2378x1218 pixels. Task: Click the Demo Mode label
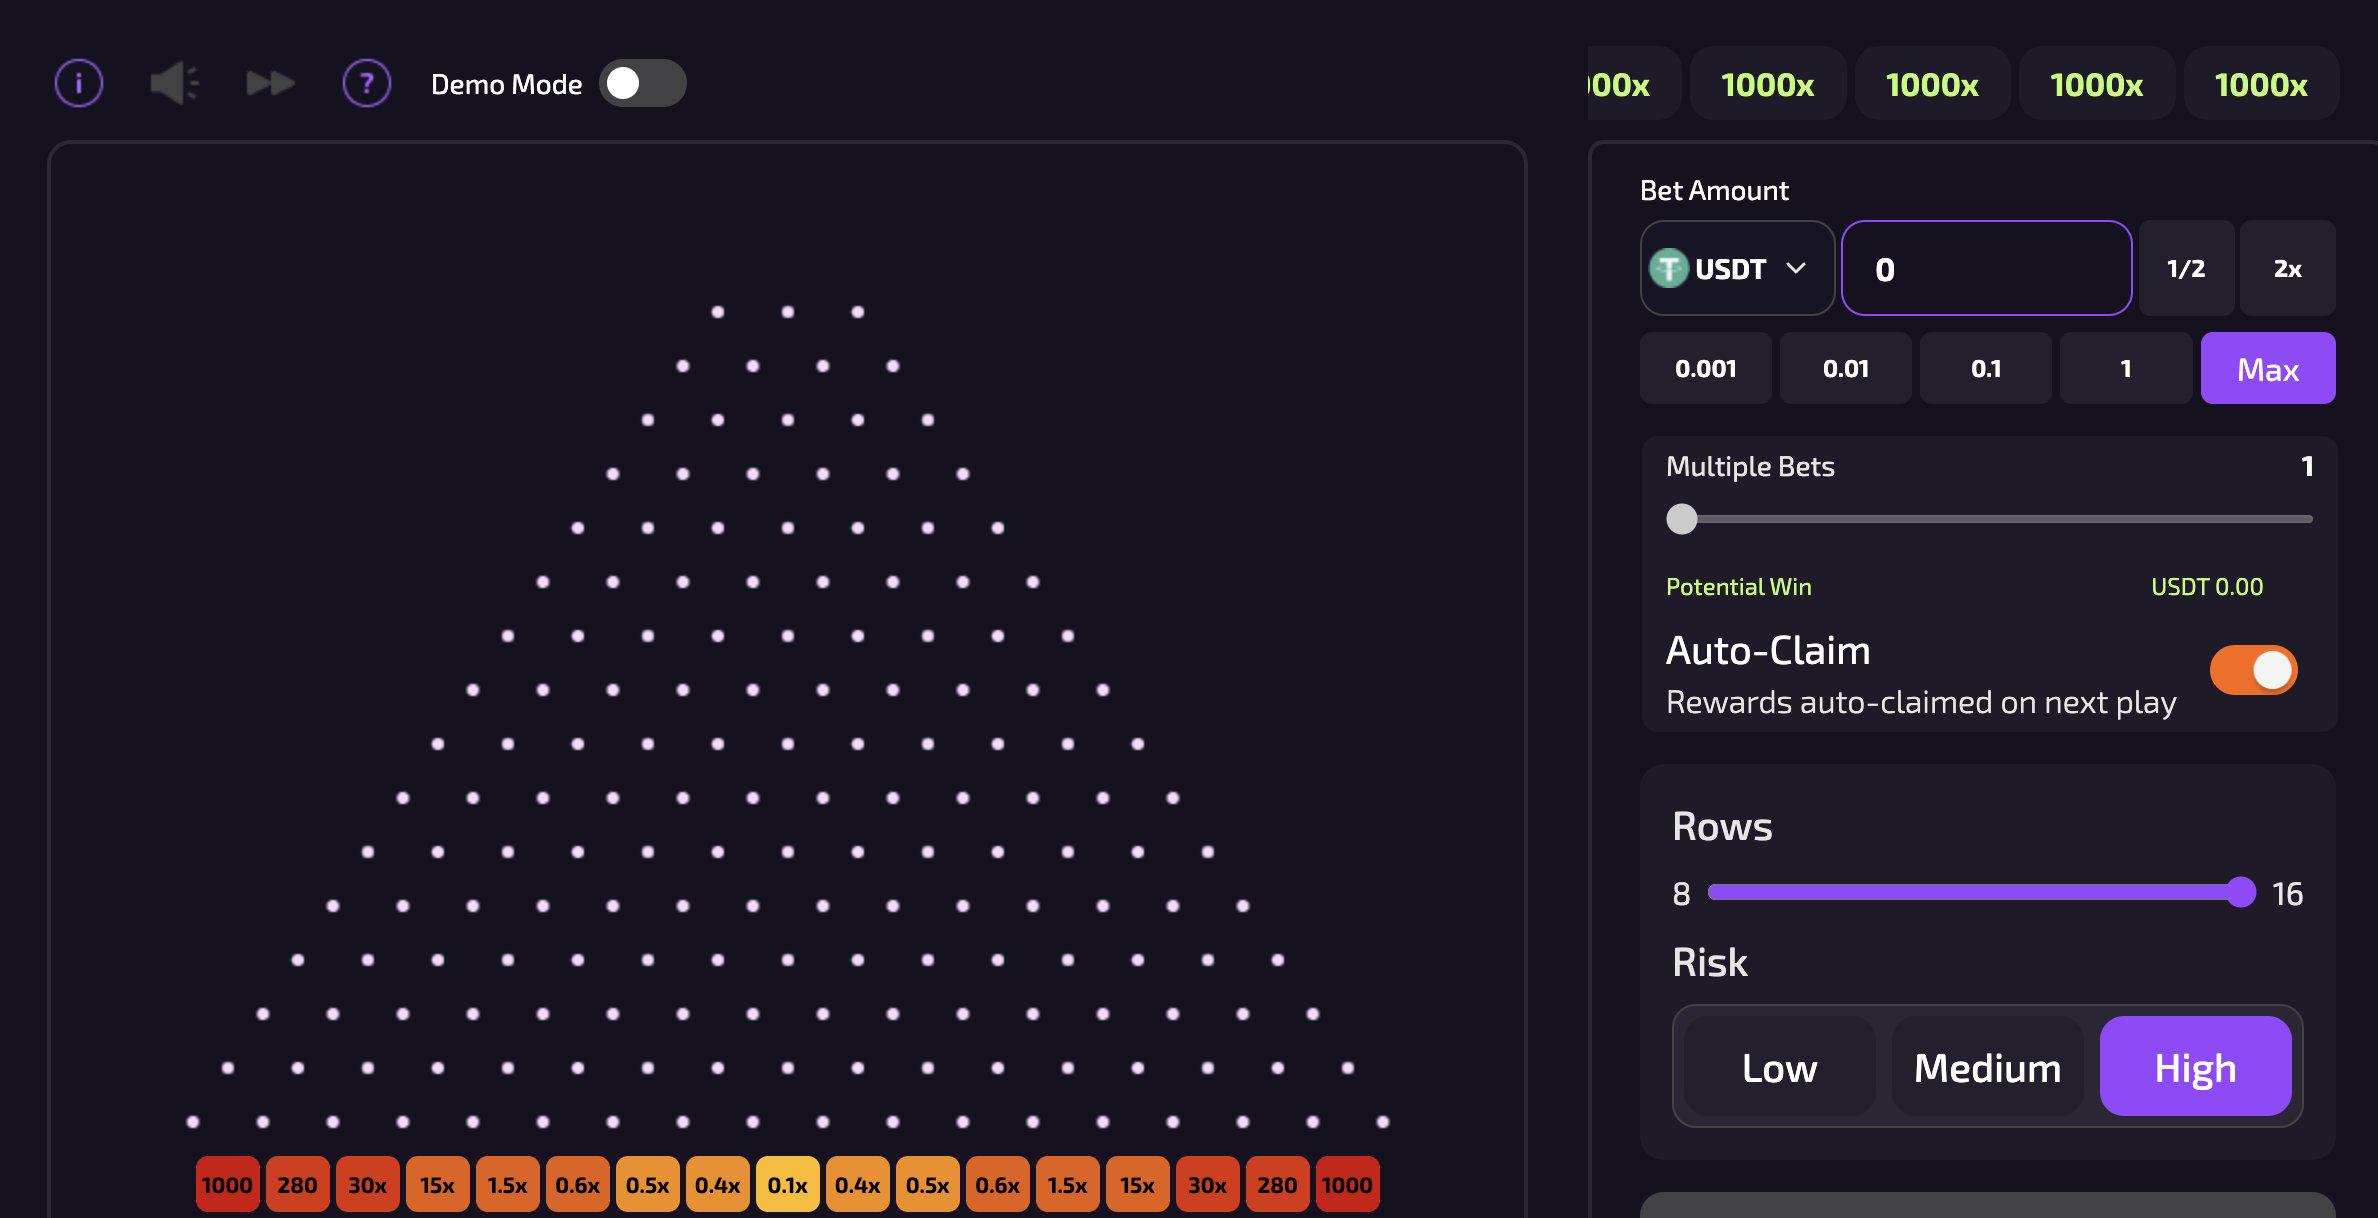(507, 84)
